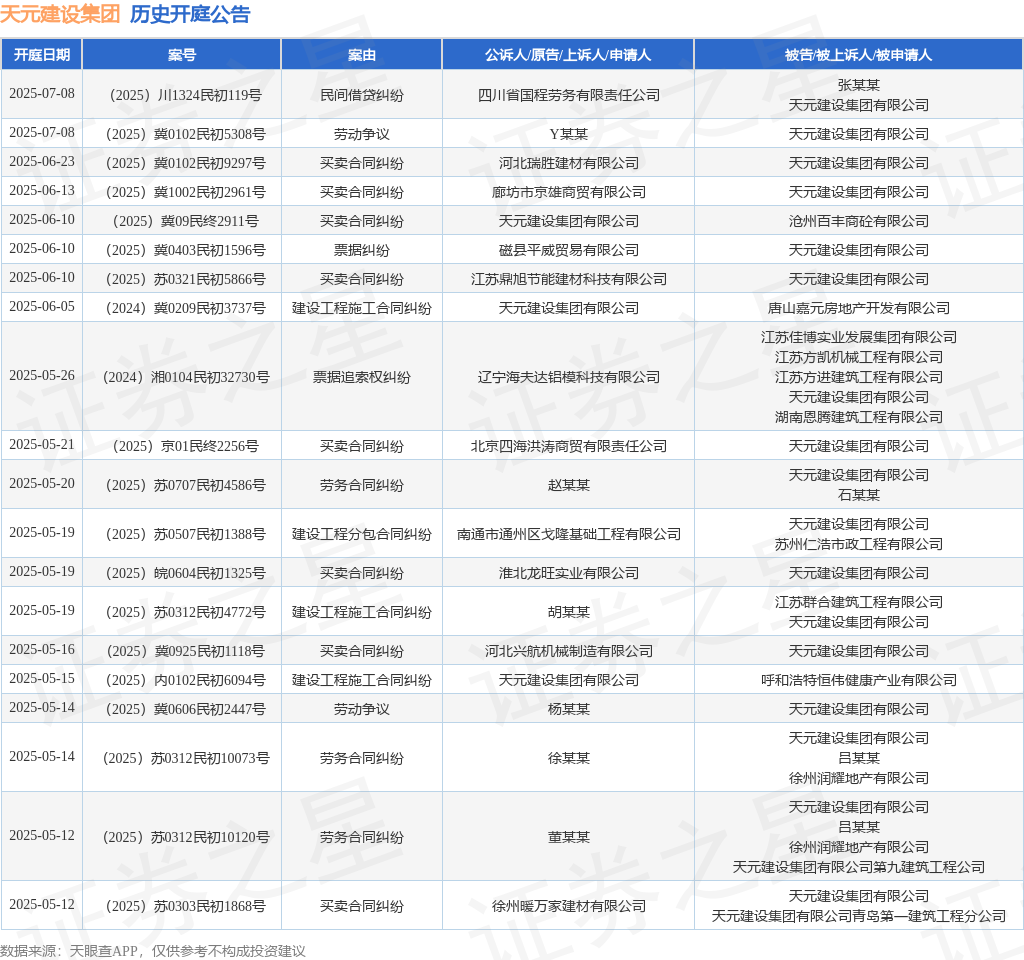The image size is (1024, 960).
Task: Select the 开庭日期 column header
Action: (x=42, y=55)
